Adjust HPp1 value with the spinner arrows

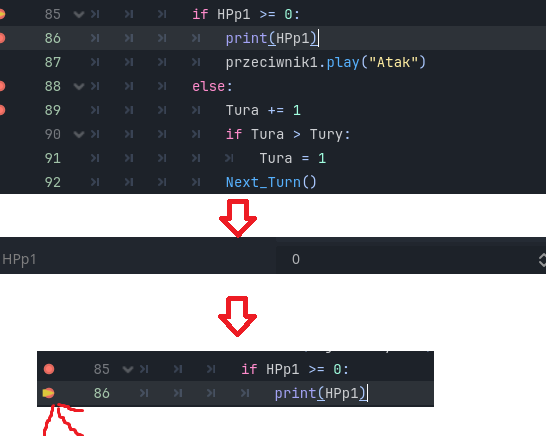[x=542, y=260]
